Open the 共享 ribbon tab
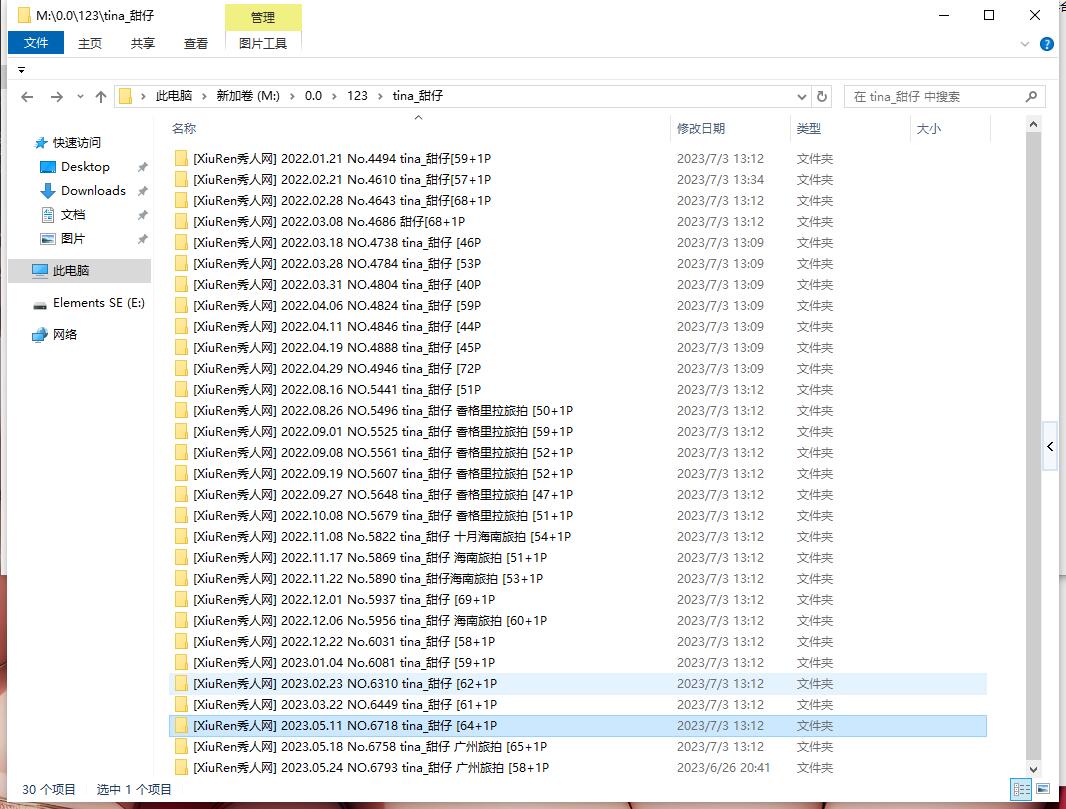Viewport: 1066px width, 809px height. [143, 44]
